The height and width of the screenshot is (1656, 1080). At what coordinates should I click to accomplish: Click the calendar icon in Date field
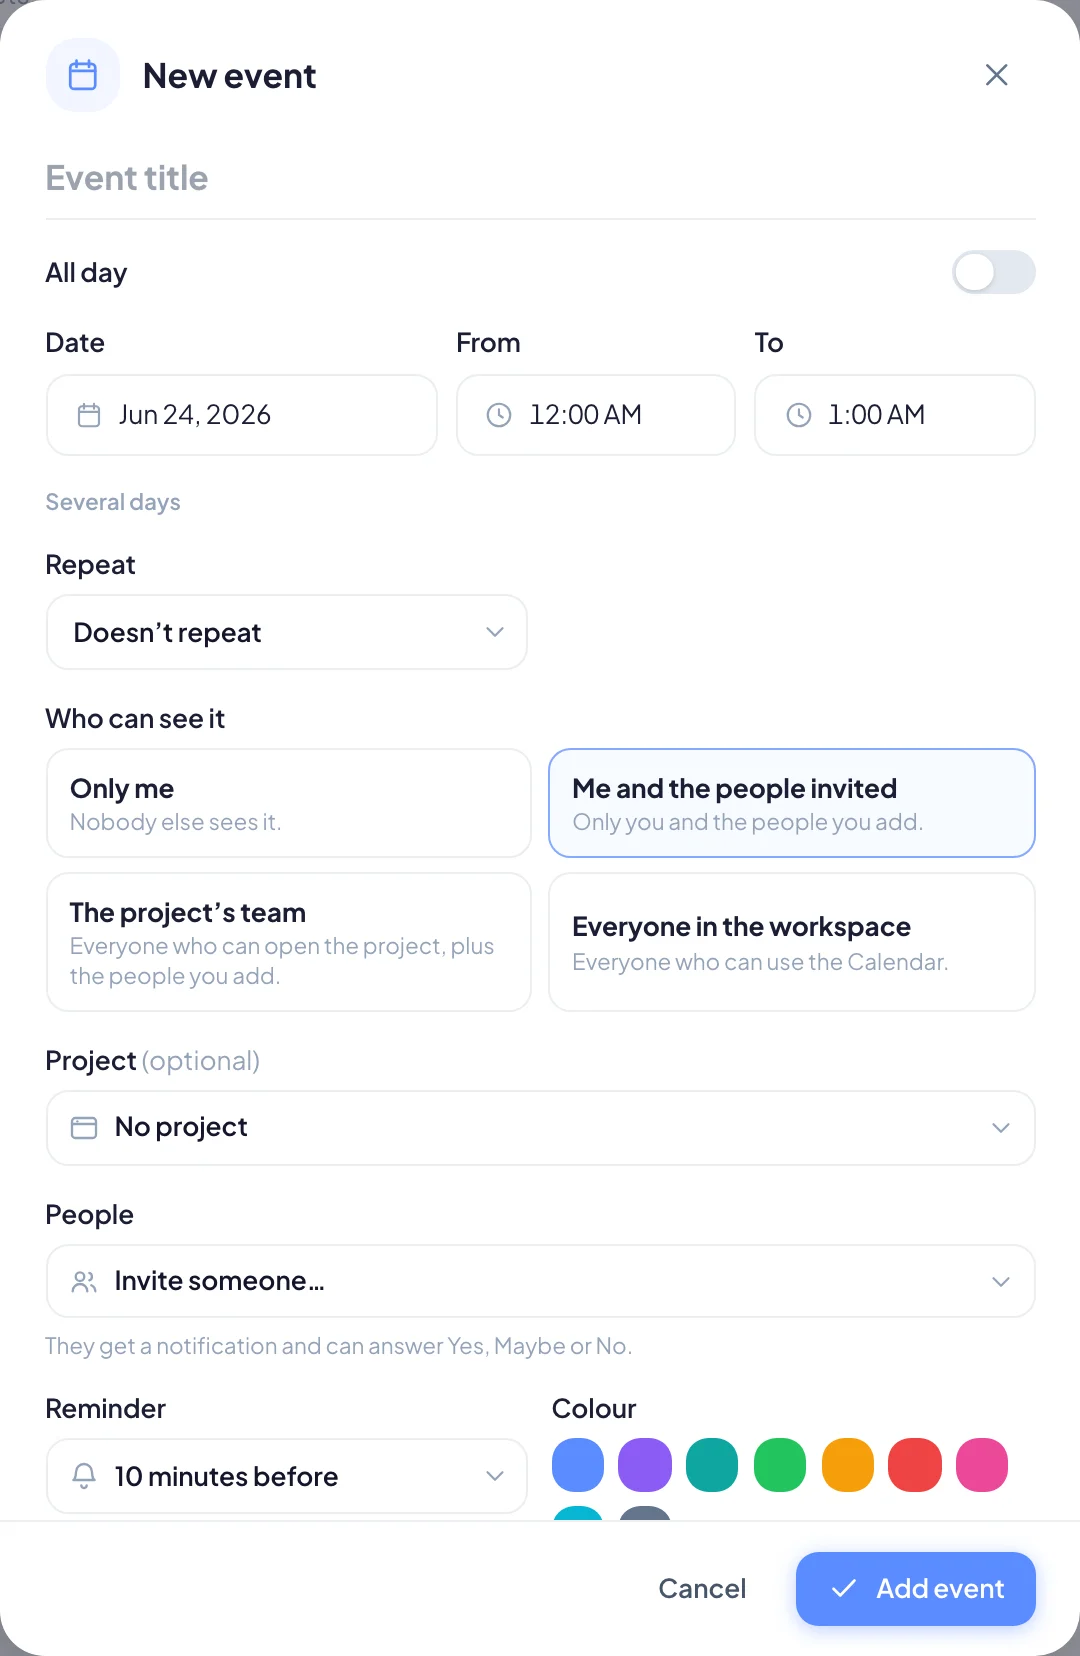89,415
